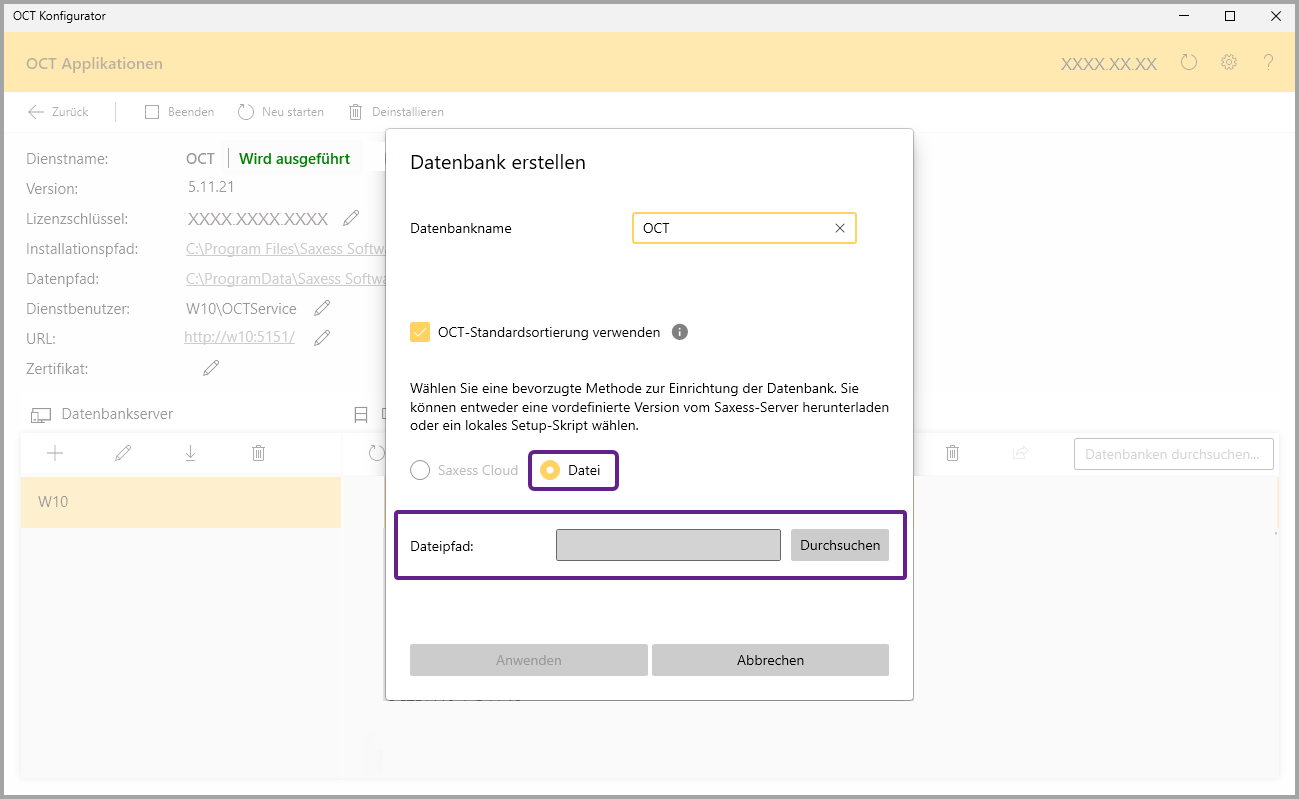Click Abbrechen to cancel the dialog
1299x799 pixels.
click(770, 660)
